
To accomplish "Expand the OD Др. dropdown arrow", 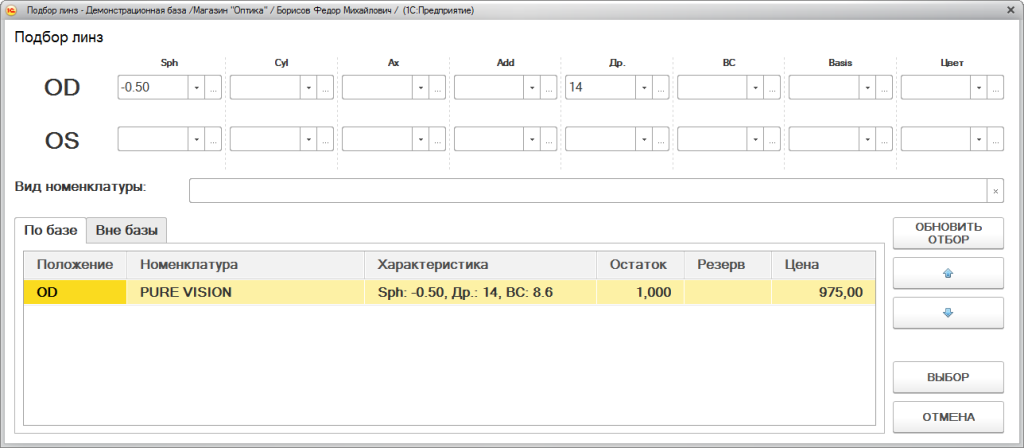I will 644,88.
